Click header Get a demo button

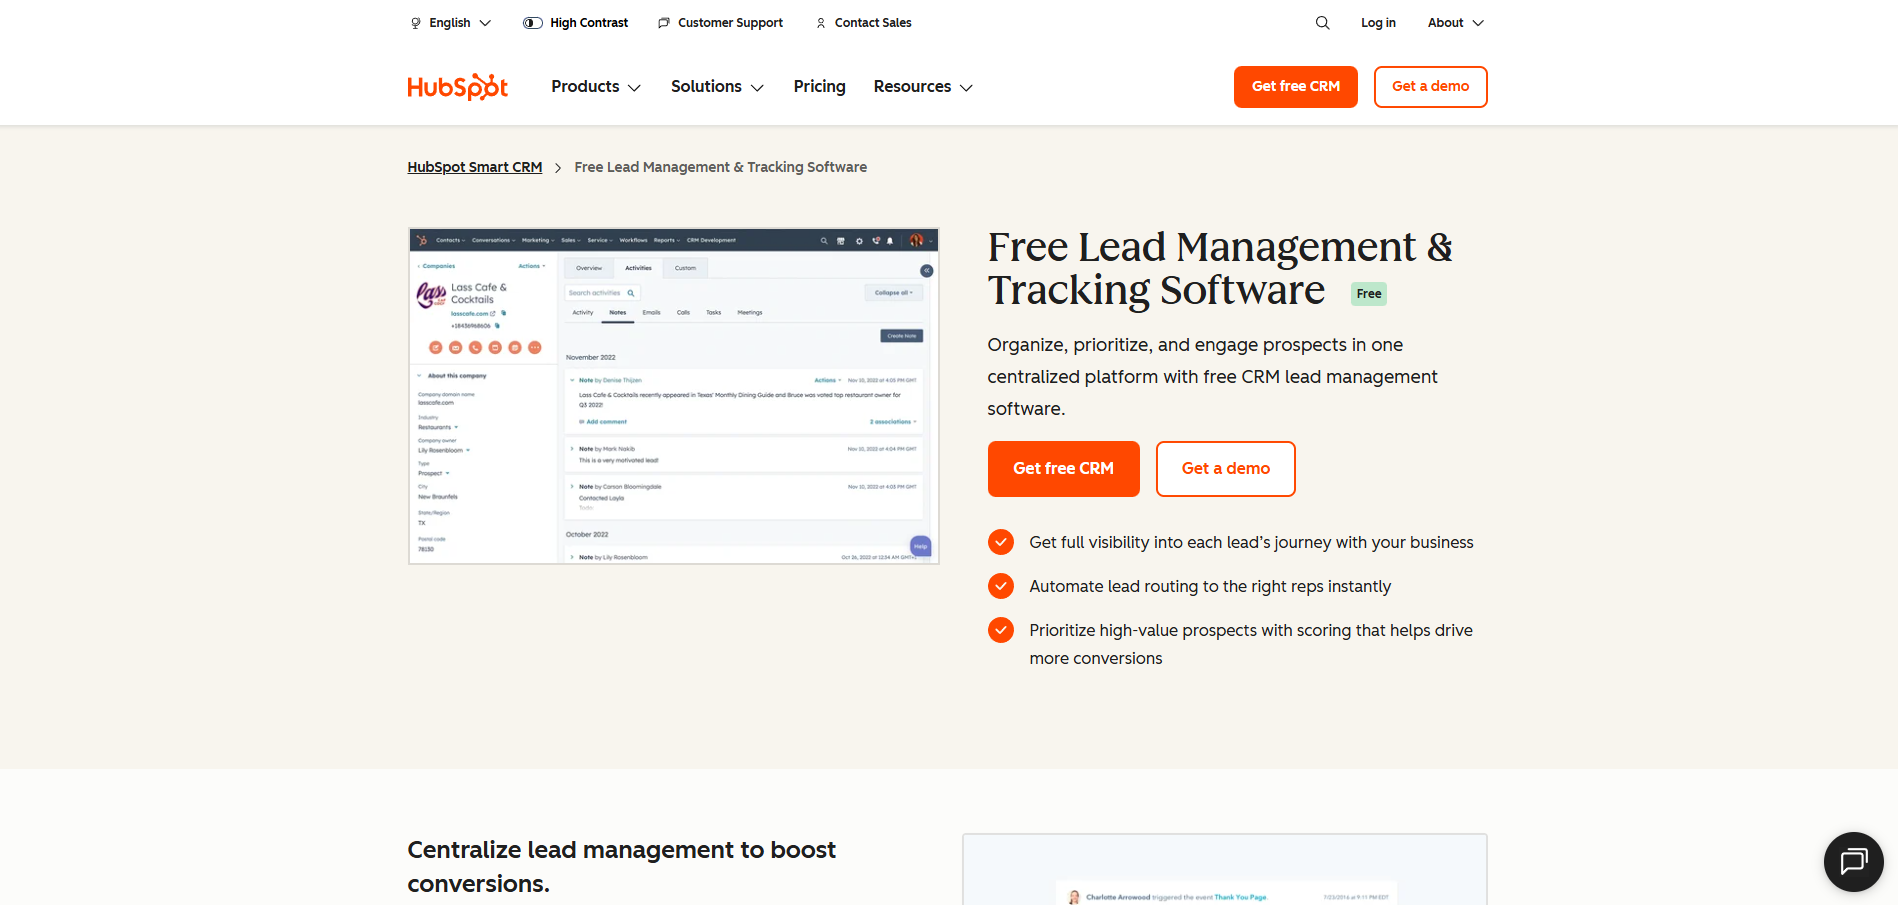(1430, 87)
